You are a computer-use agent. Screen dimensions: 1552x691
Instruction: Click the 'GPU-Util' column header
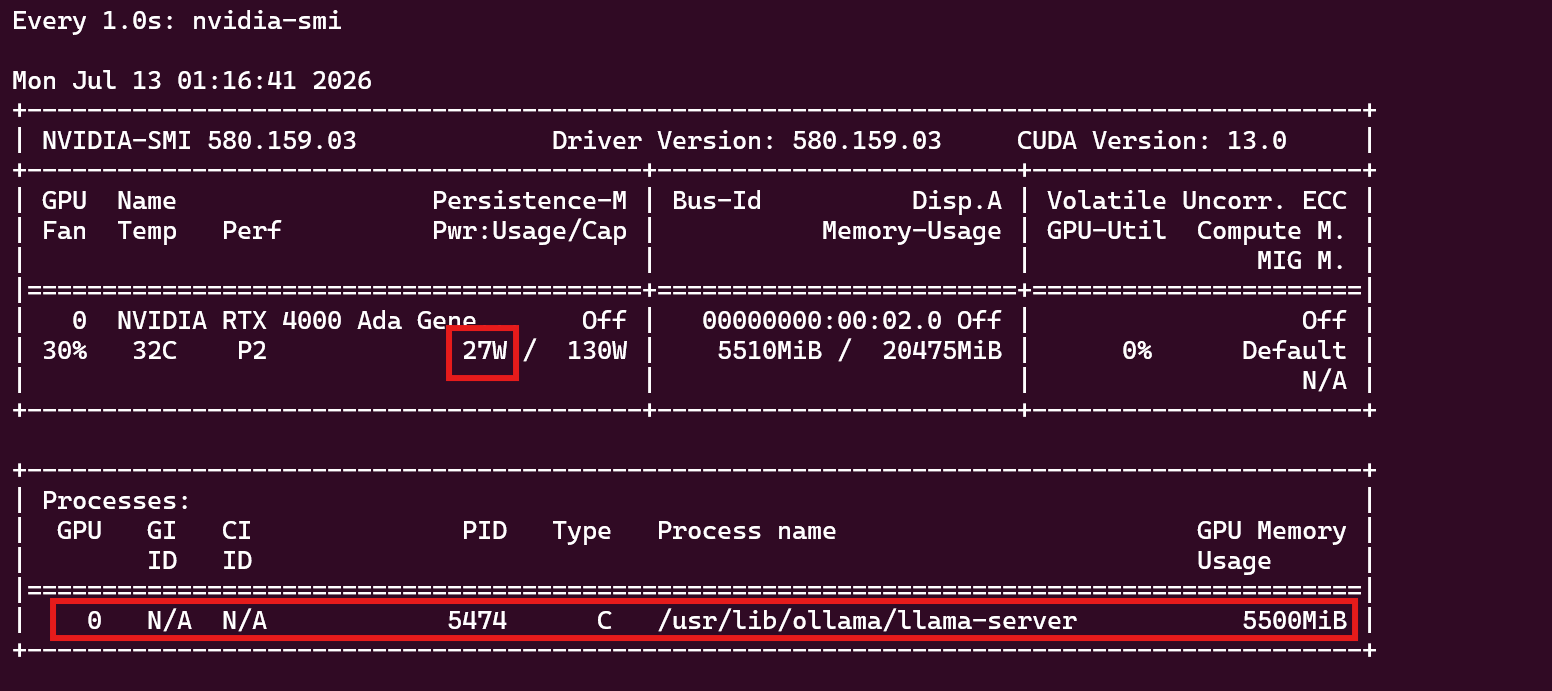point(1107,231)
